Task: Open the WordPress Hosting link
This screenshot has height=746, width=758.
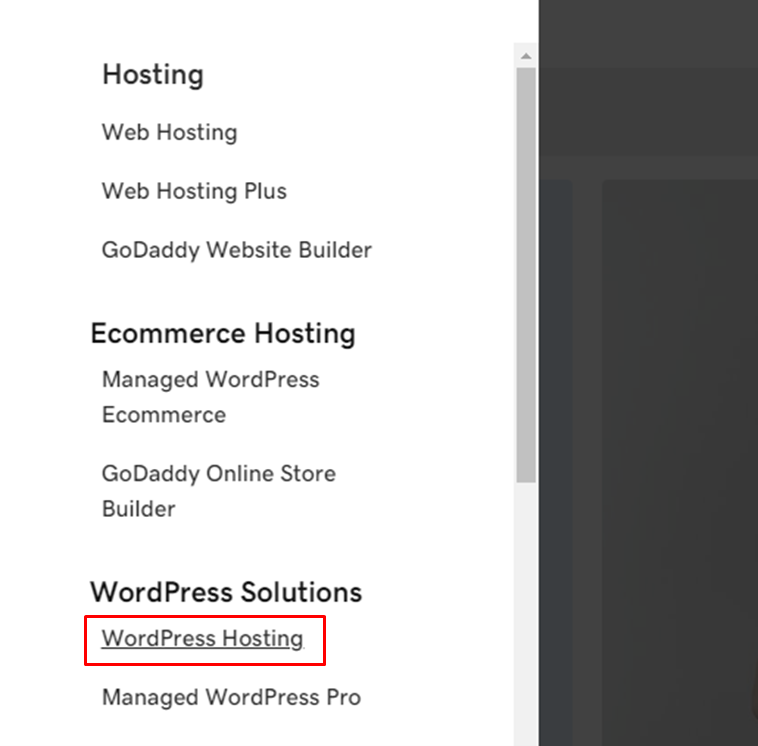Action: pyautogui.click(x=203, y=639)
